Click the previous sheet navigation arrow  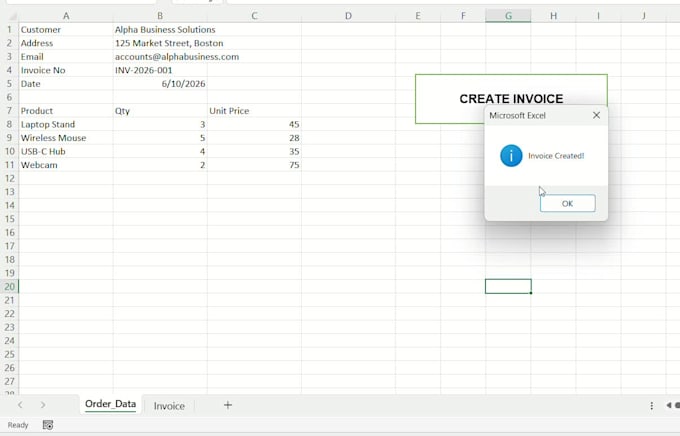point(20,405)
